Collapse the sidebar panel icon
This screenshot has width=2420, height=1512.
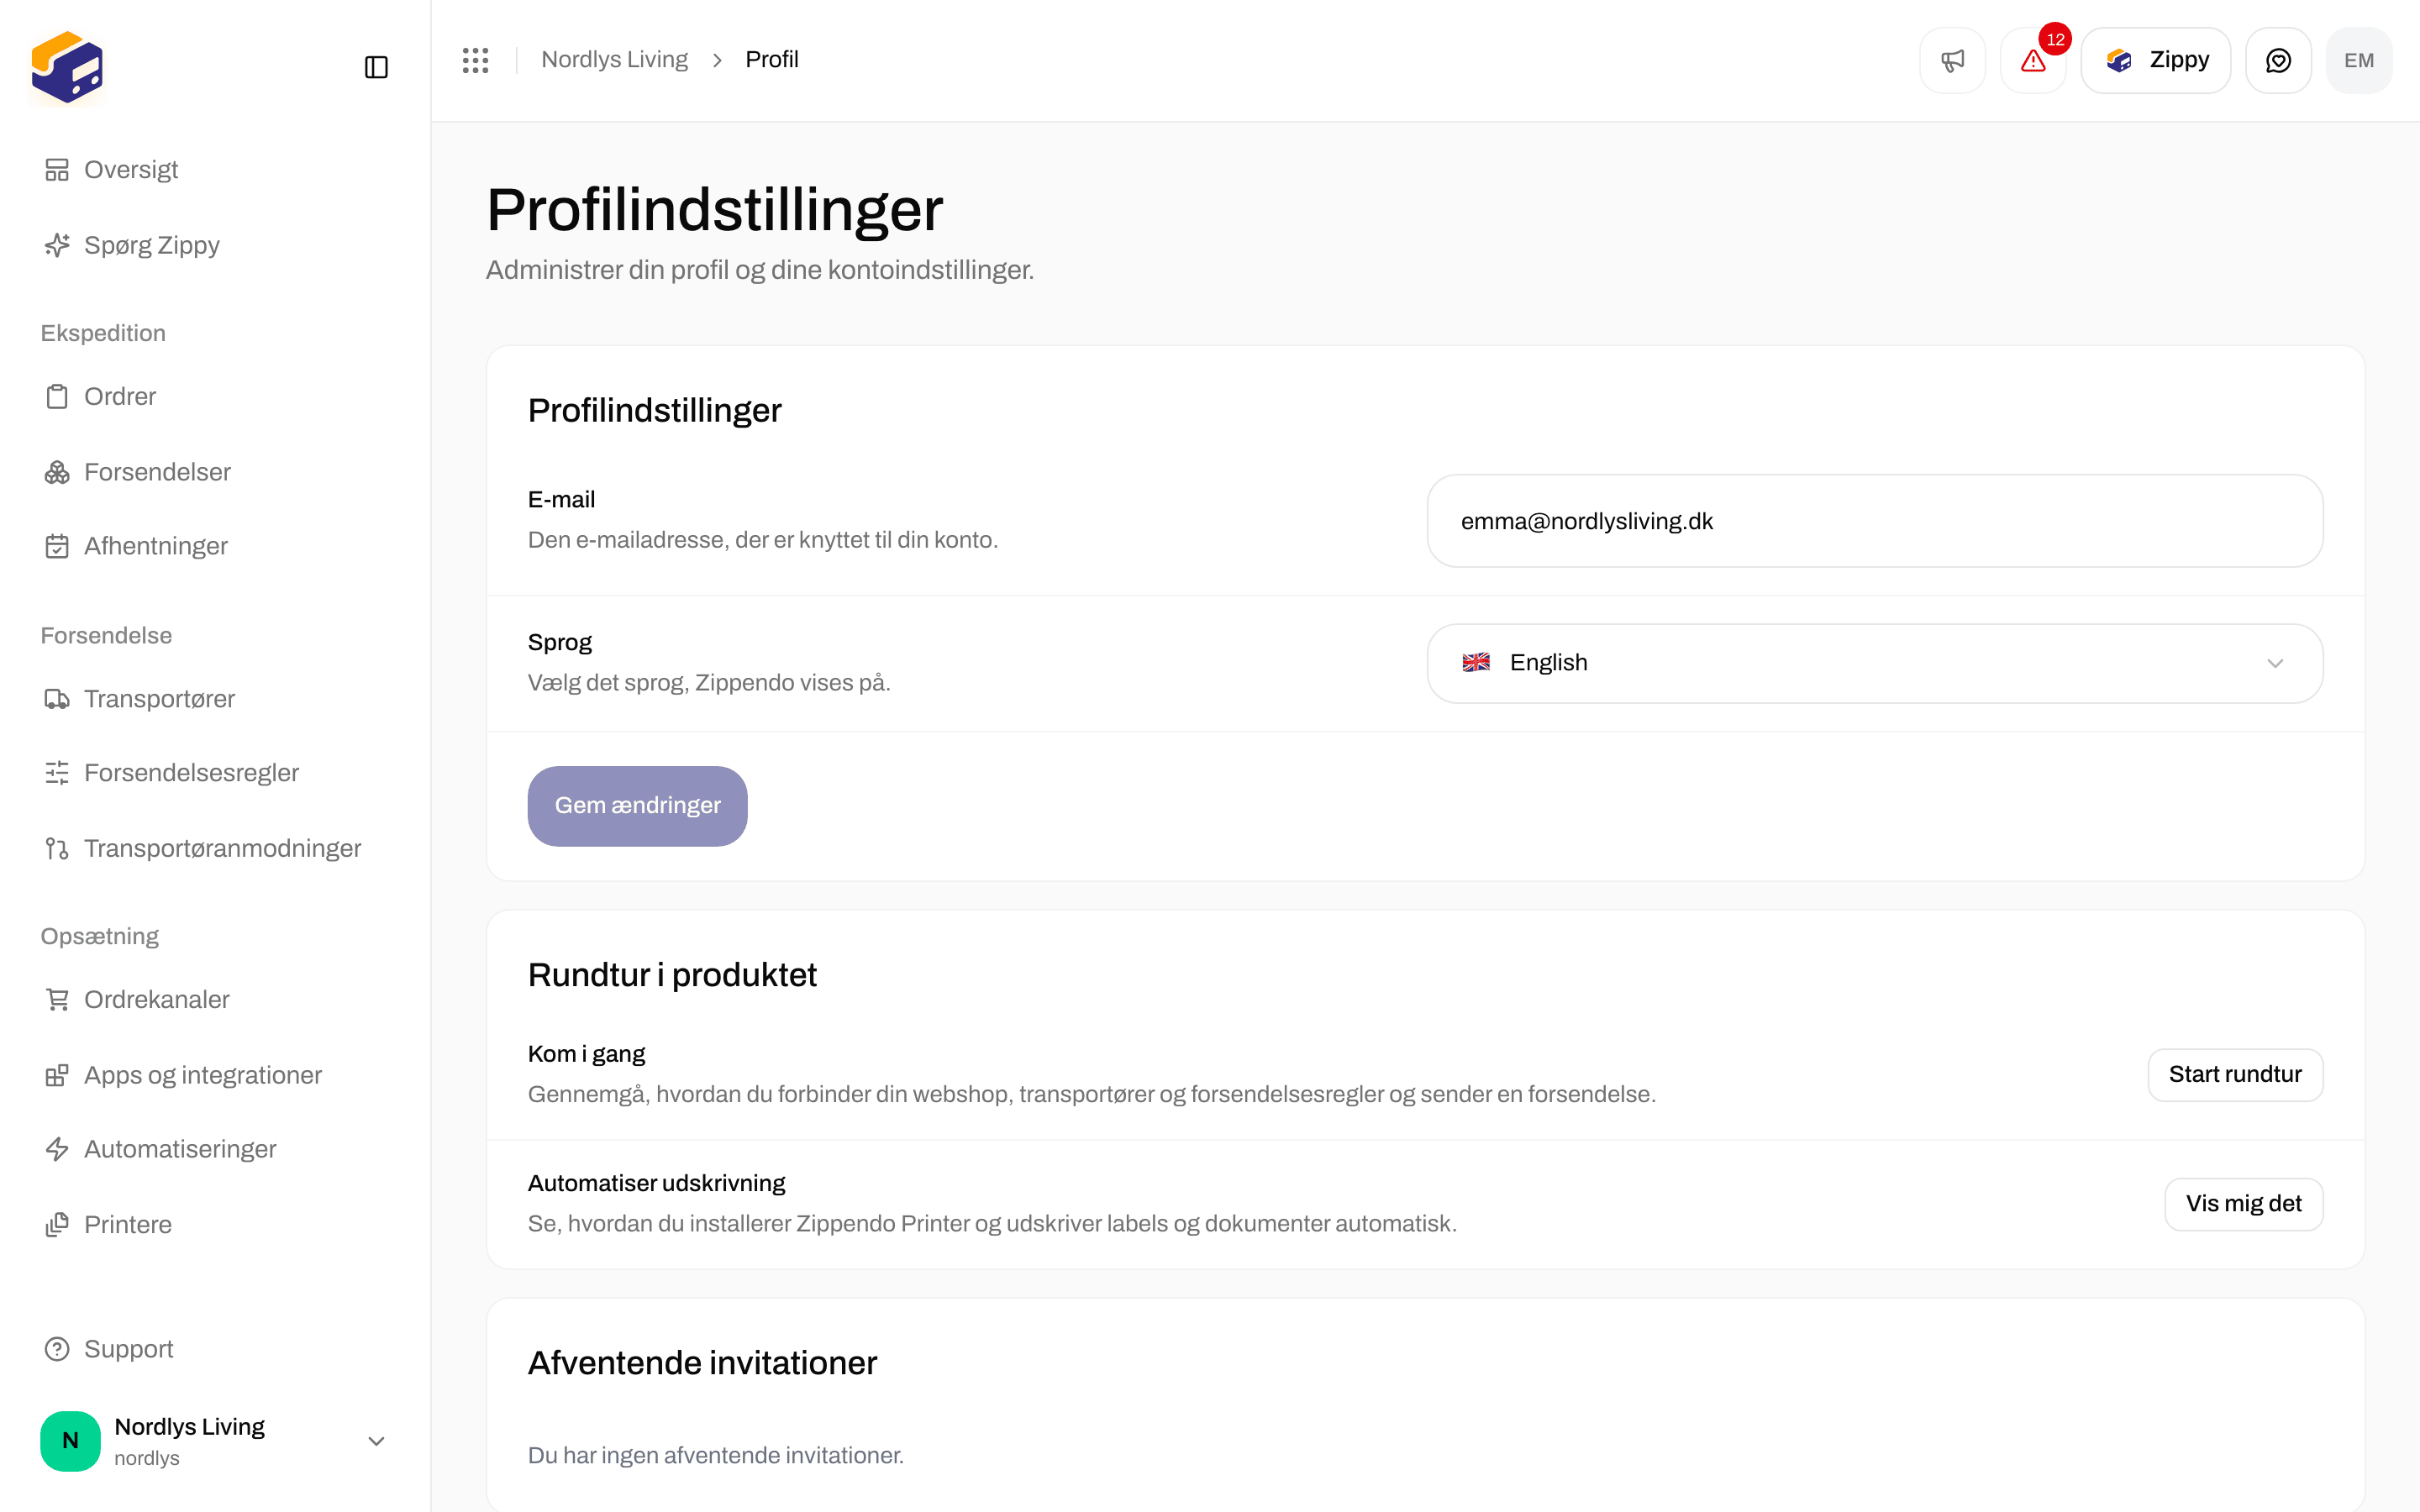coord(376,67)
